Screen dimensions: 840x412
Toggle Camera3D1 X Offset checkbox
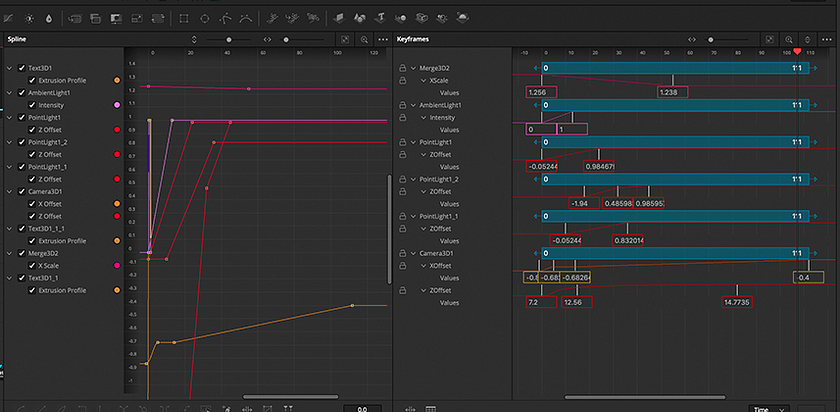(x=32, y=204)
